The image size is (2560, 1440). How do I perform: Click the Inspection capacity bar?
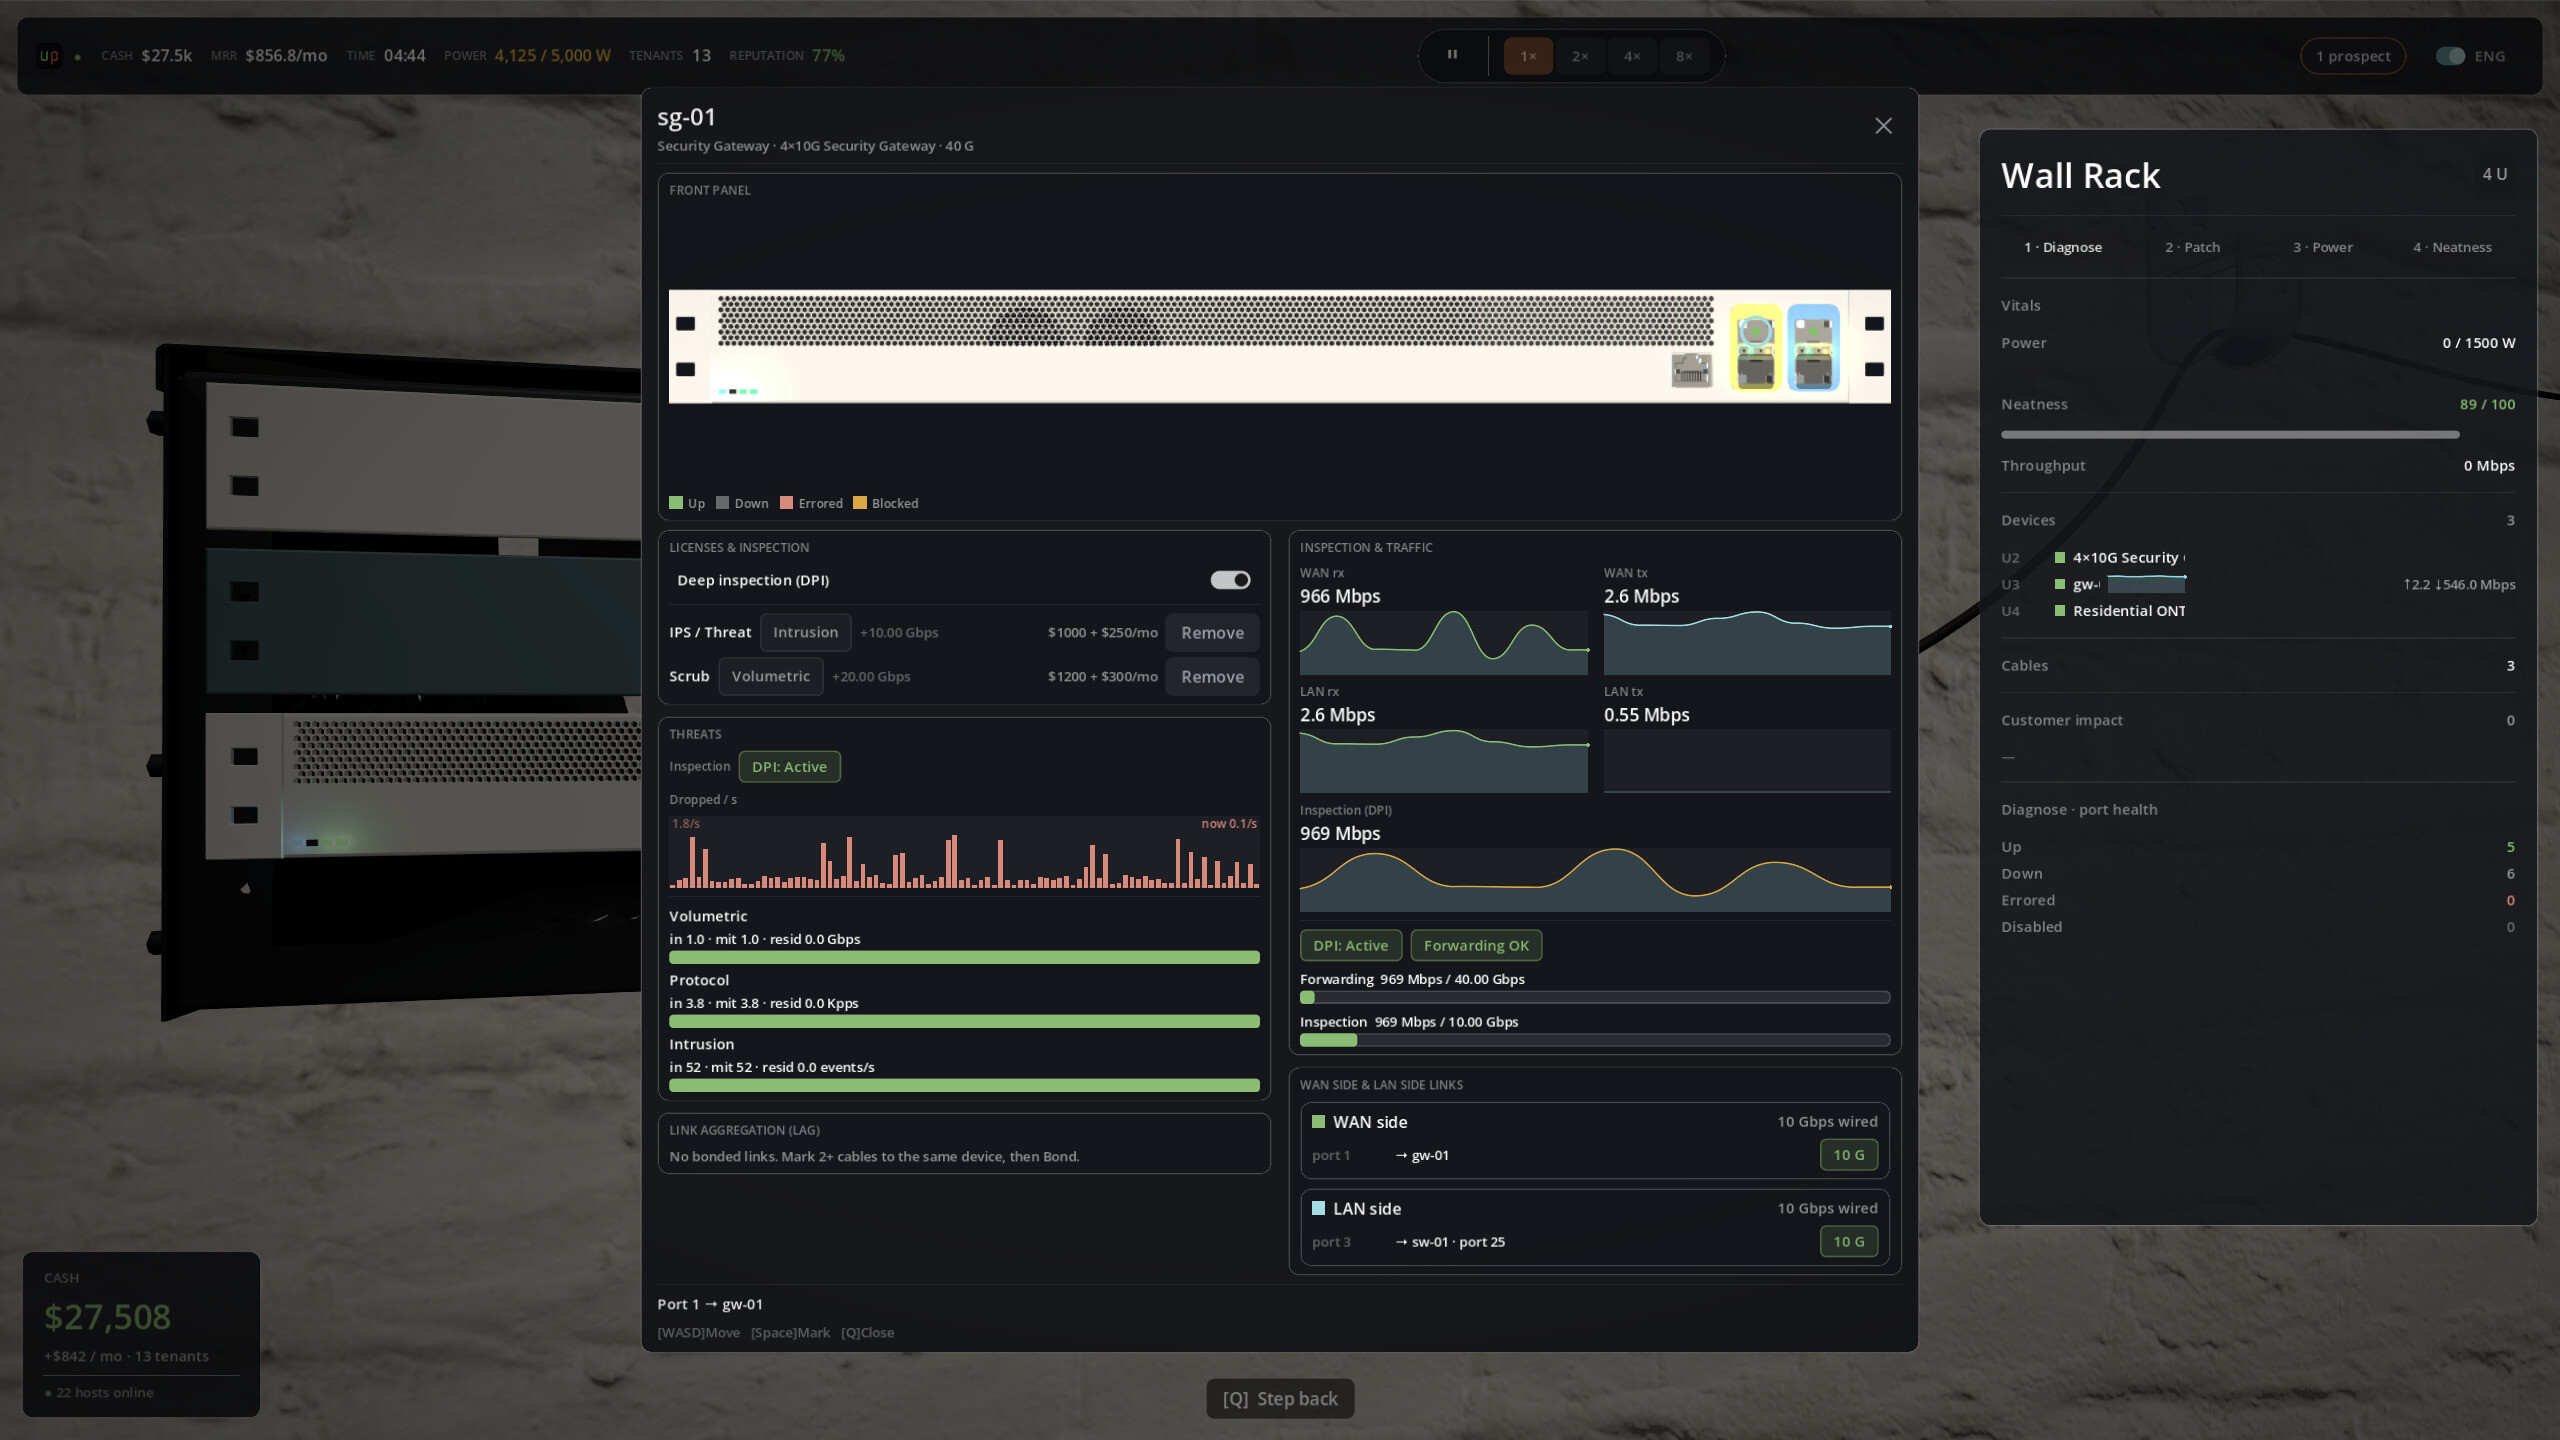1595,1040
